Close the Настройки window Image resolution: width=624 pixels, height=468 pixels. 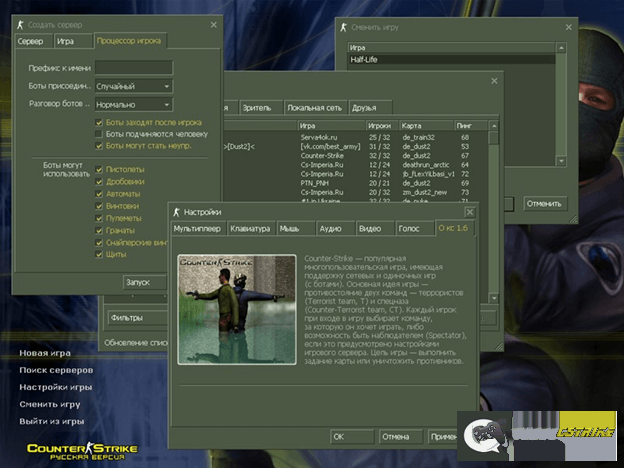(x=470, y=212)
